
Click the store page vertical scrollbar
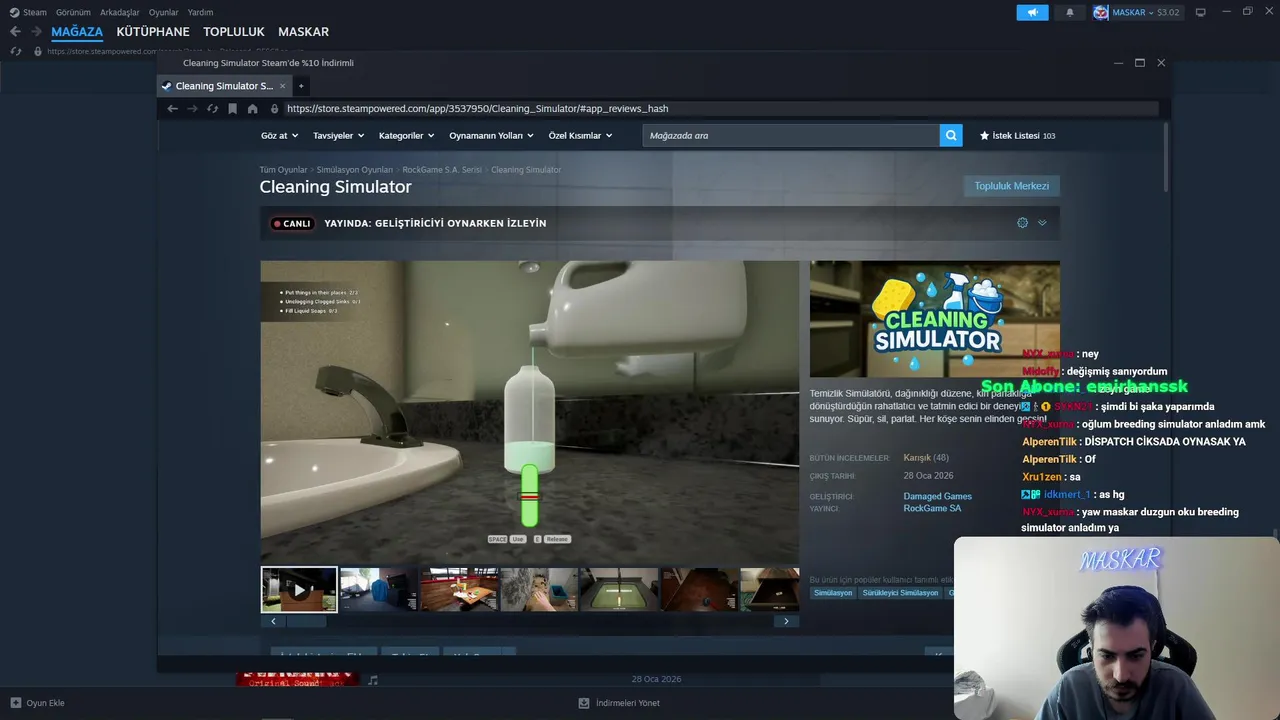pos(1165,157)
